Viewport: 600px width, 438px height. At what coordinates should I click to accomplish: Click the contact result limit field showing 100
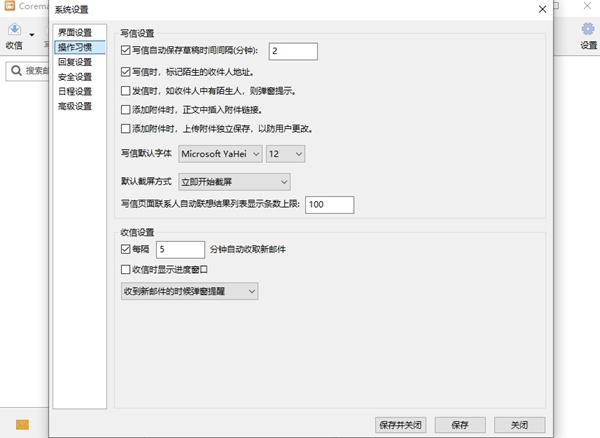pos(329,205)
